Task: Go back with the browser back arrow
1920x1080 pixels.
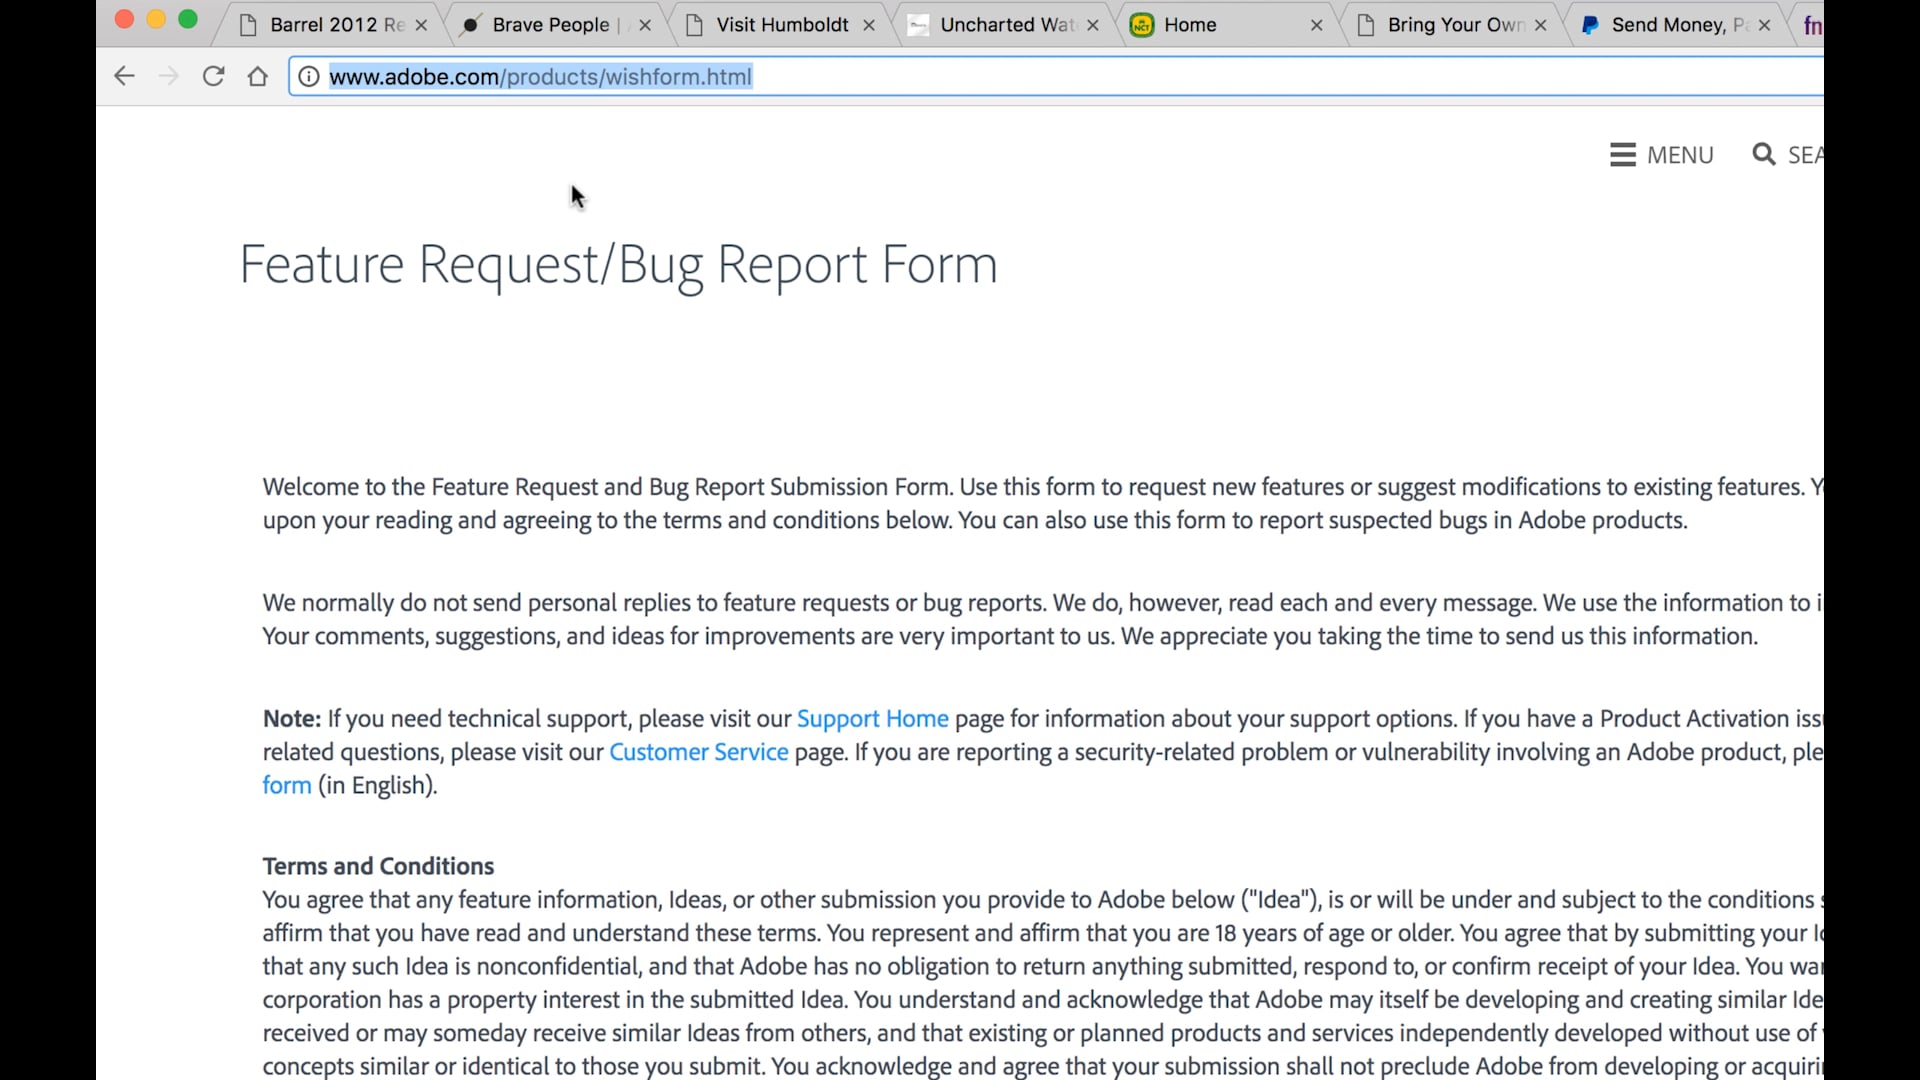Action: pos(124,76)
